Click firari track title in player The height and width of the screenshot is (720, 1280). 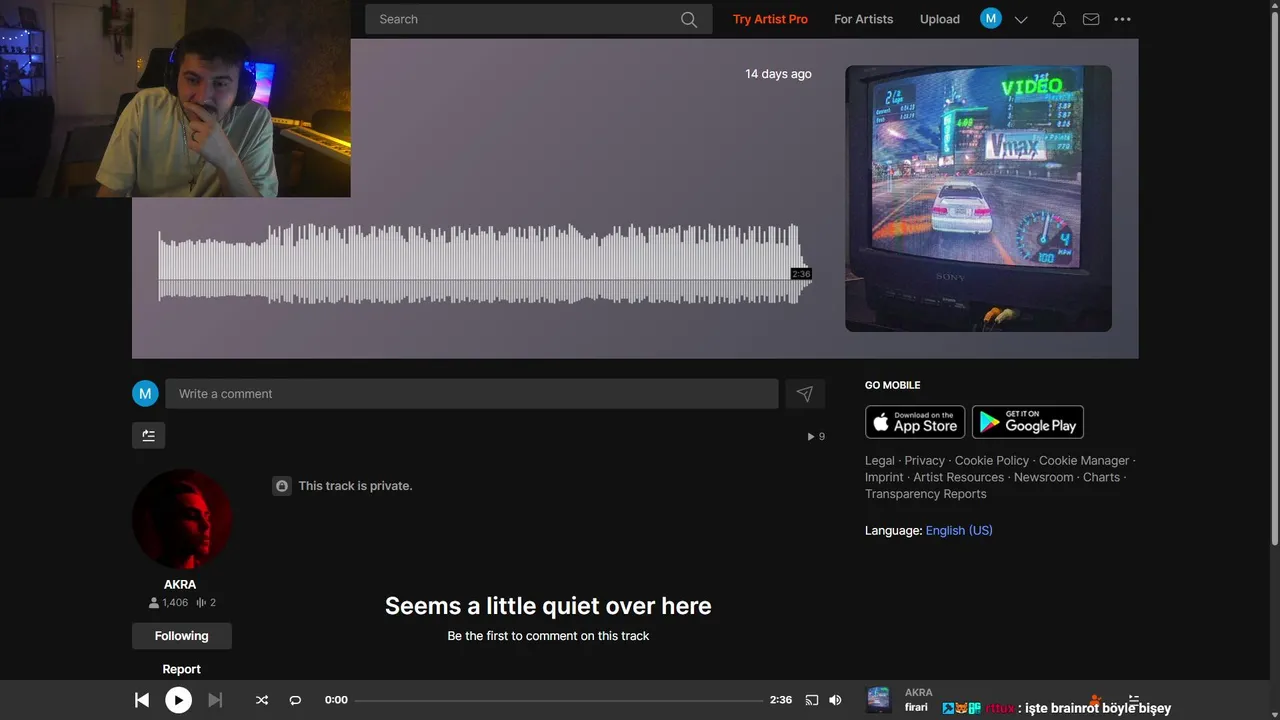click(917, 708)
